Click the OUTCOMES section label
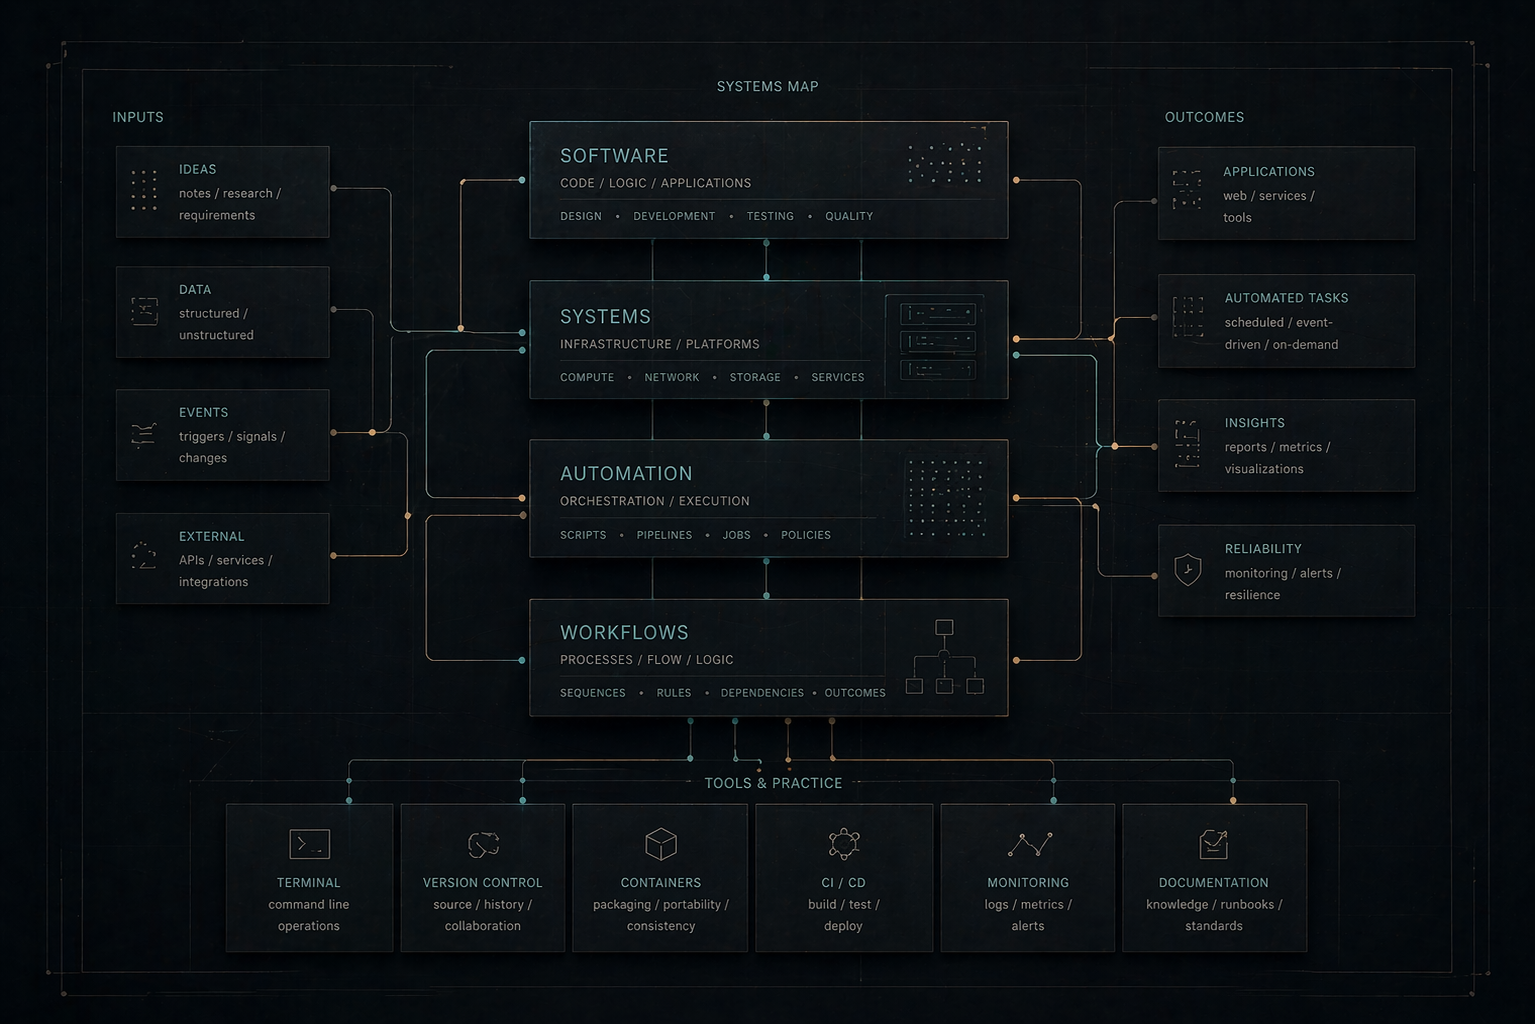The height and width of the screenshot is (1024, 1535). pyautogui.click(x=1204, y=117)
